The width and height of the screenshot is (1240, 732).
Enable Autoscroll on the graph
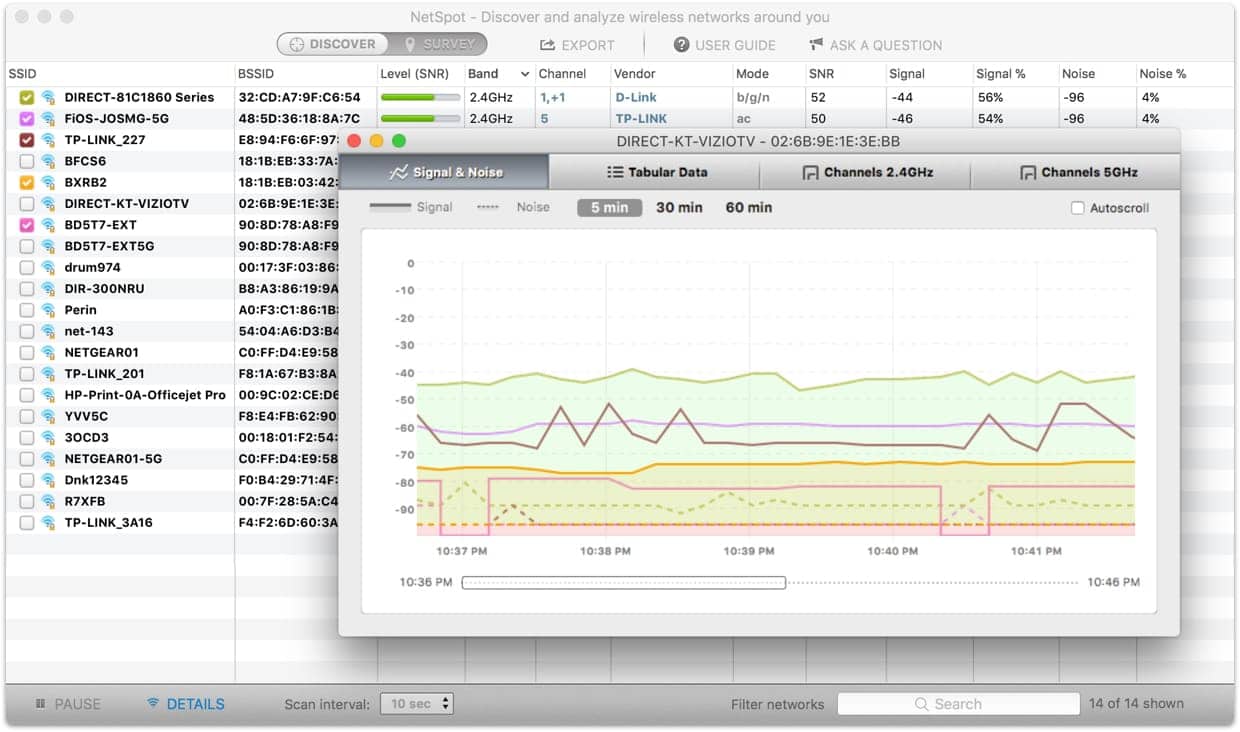point(1077,207)
